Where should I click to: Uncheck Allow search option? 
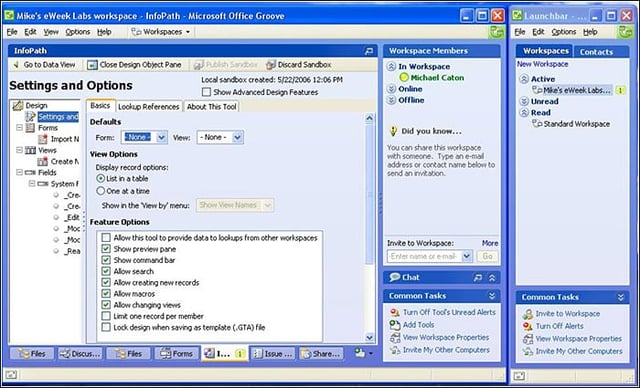pyautogui.click(x=106, y=271)
